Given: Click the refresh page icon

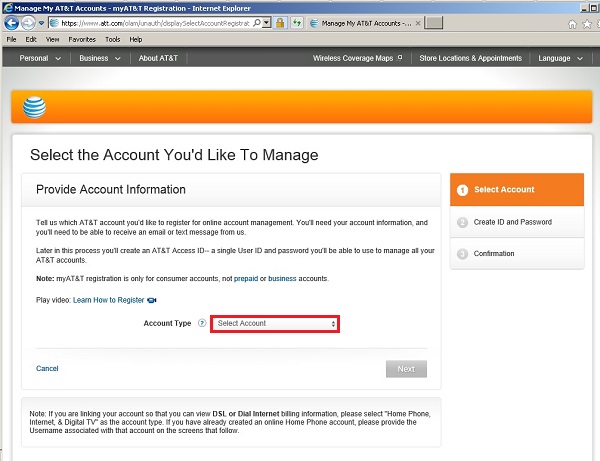Looking at the screenshot, I should pos(297,23).
